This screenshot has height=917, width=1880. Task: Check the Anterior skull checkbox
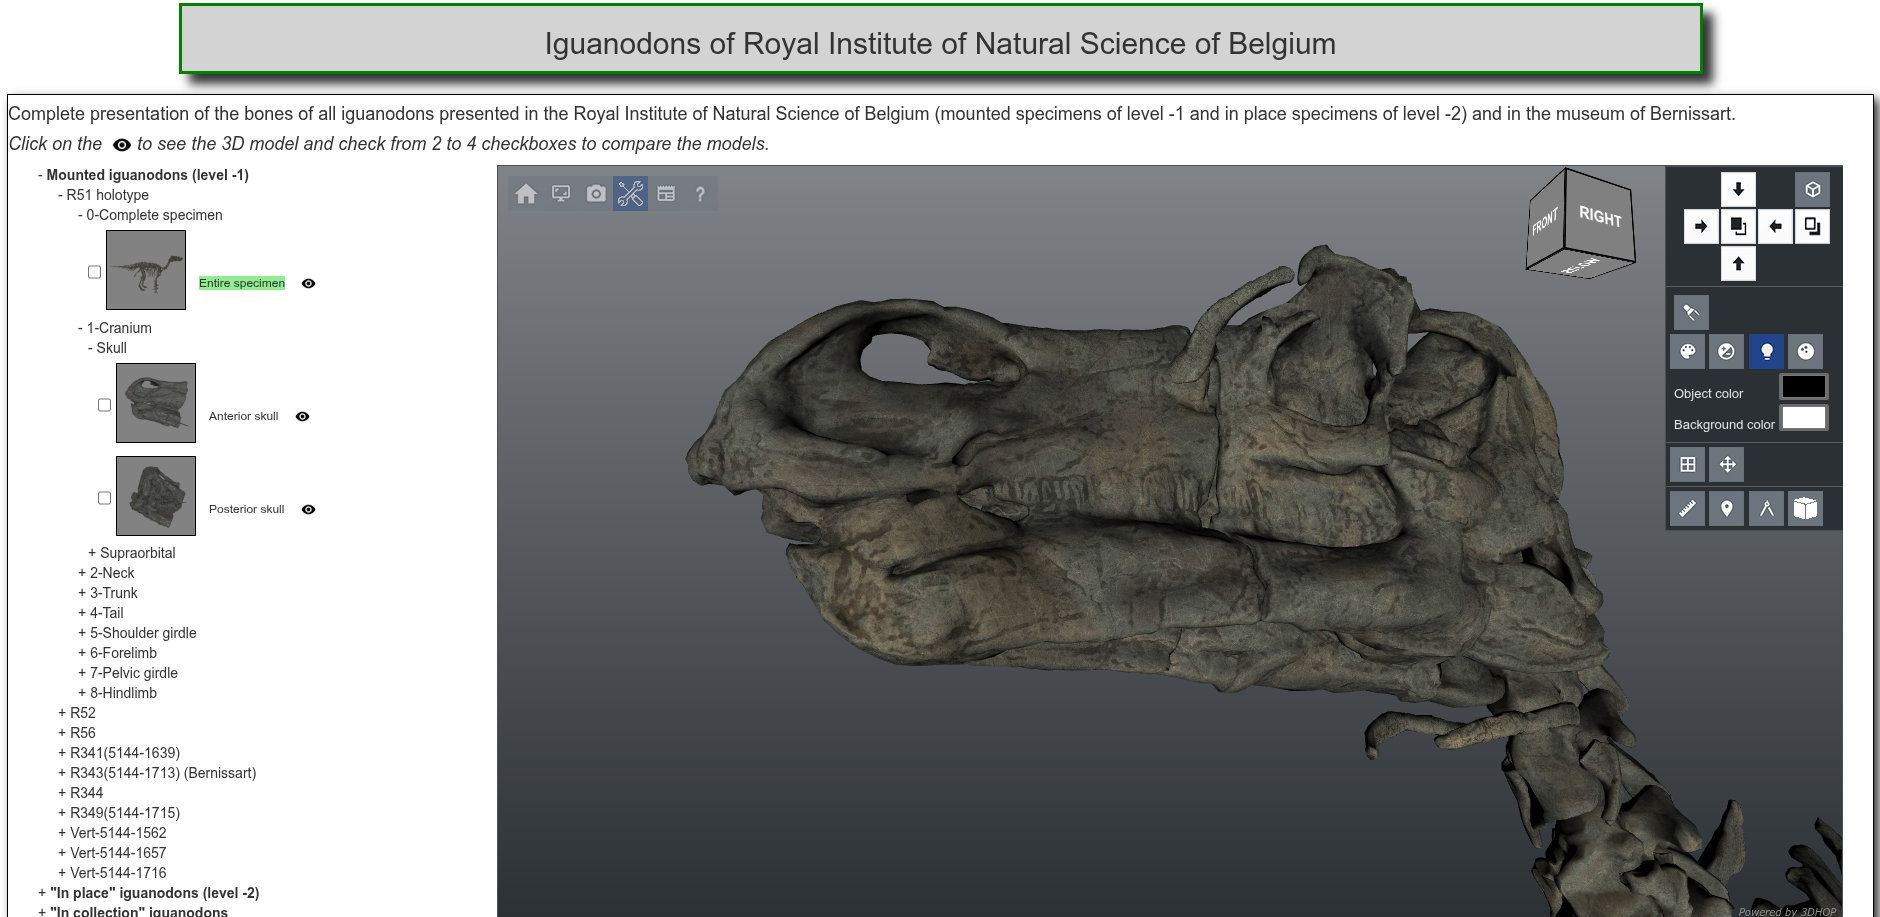(x=104, y=405)
